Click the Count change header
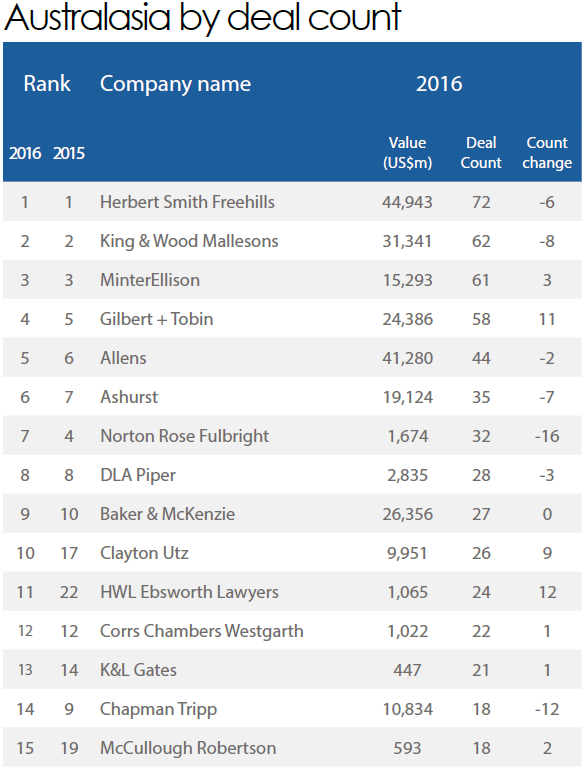Image resolution: width=586 pixels, height=768 pixels. pos(547,153)
